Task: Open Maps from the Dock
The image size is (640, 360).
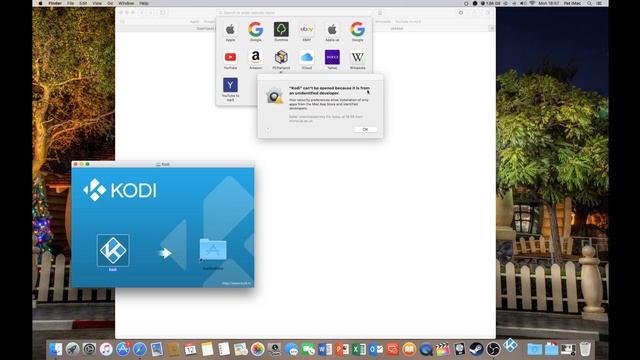Action: click(241, 349)
